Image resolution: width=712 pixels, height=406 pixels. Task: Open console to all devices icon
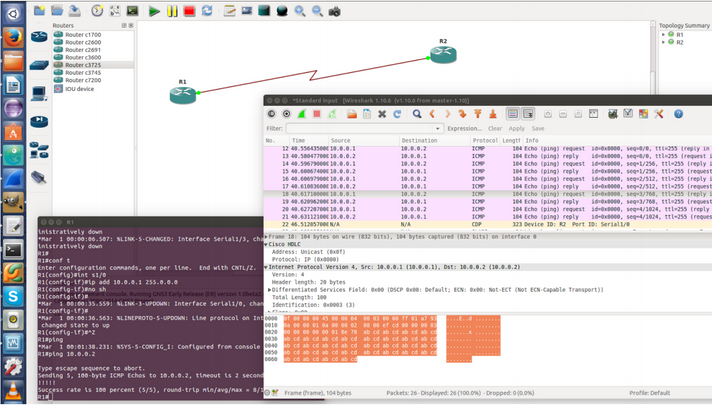coord(132,11)
